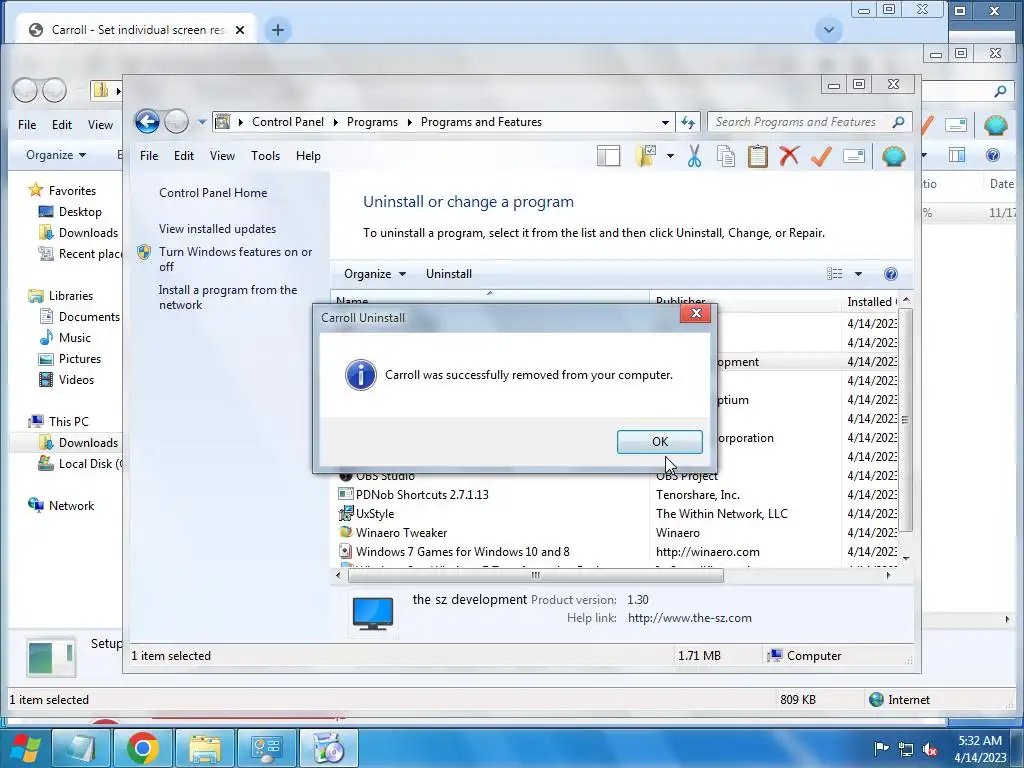This screenshot has width=1024, height=768.
Task: Click the shell globe toolbar icon
Action: [893, 156]
